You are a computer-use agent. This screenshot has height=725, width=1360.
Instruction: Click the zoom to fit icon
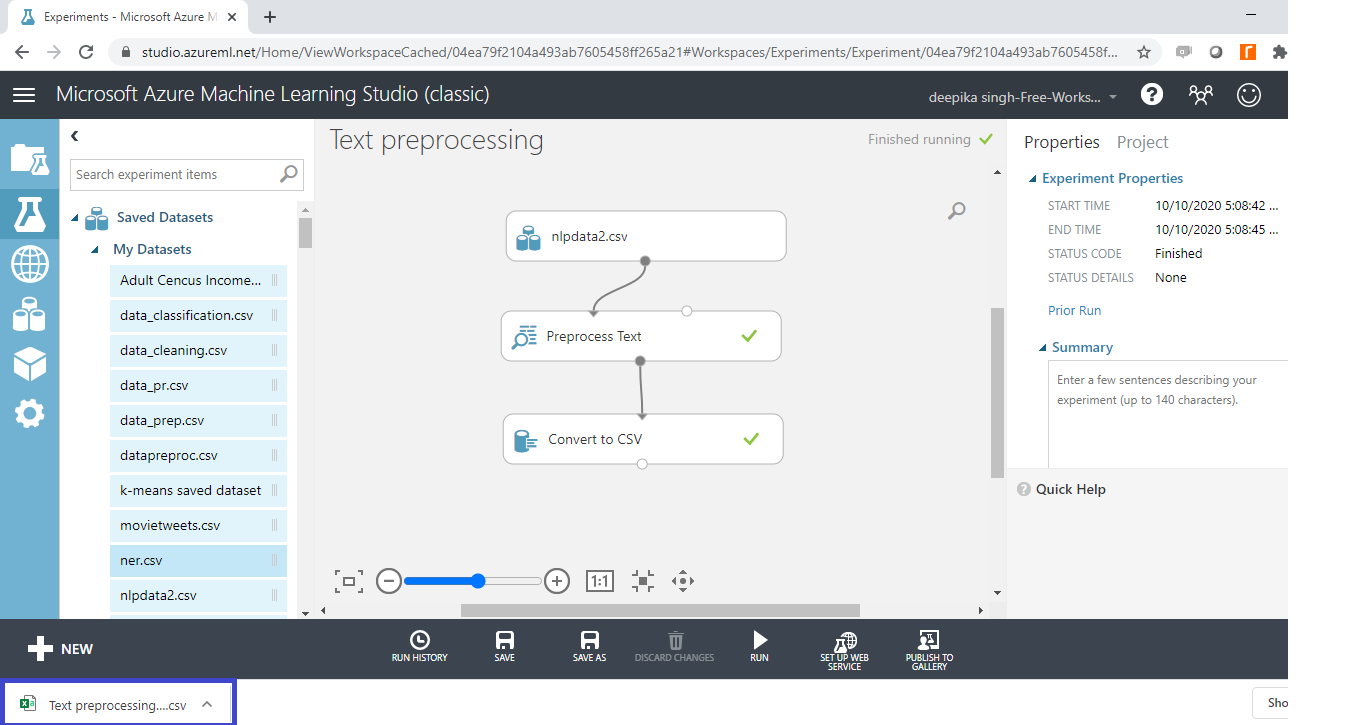[x=349, y=581]
